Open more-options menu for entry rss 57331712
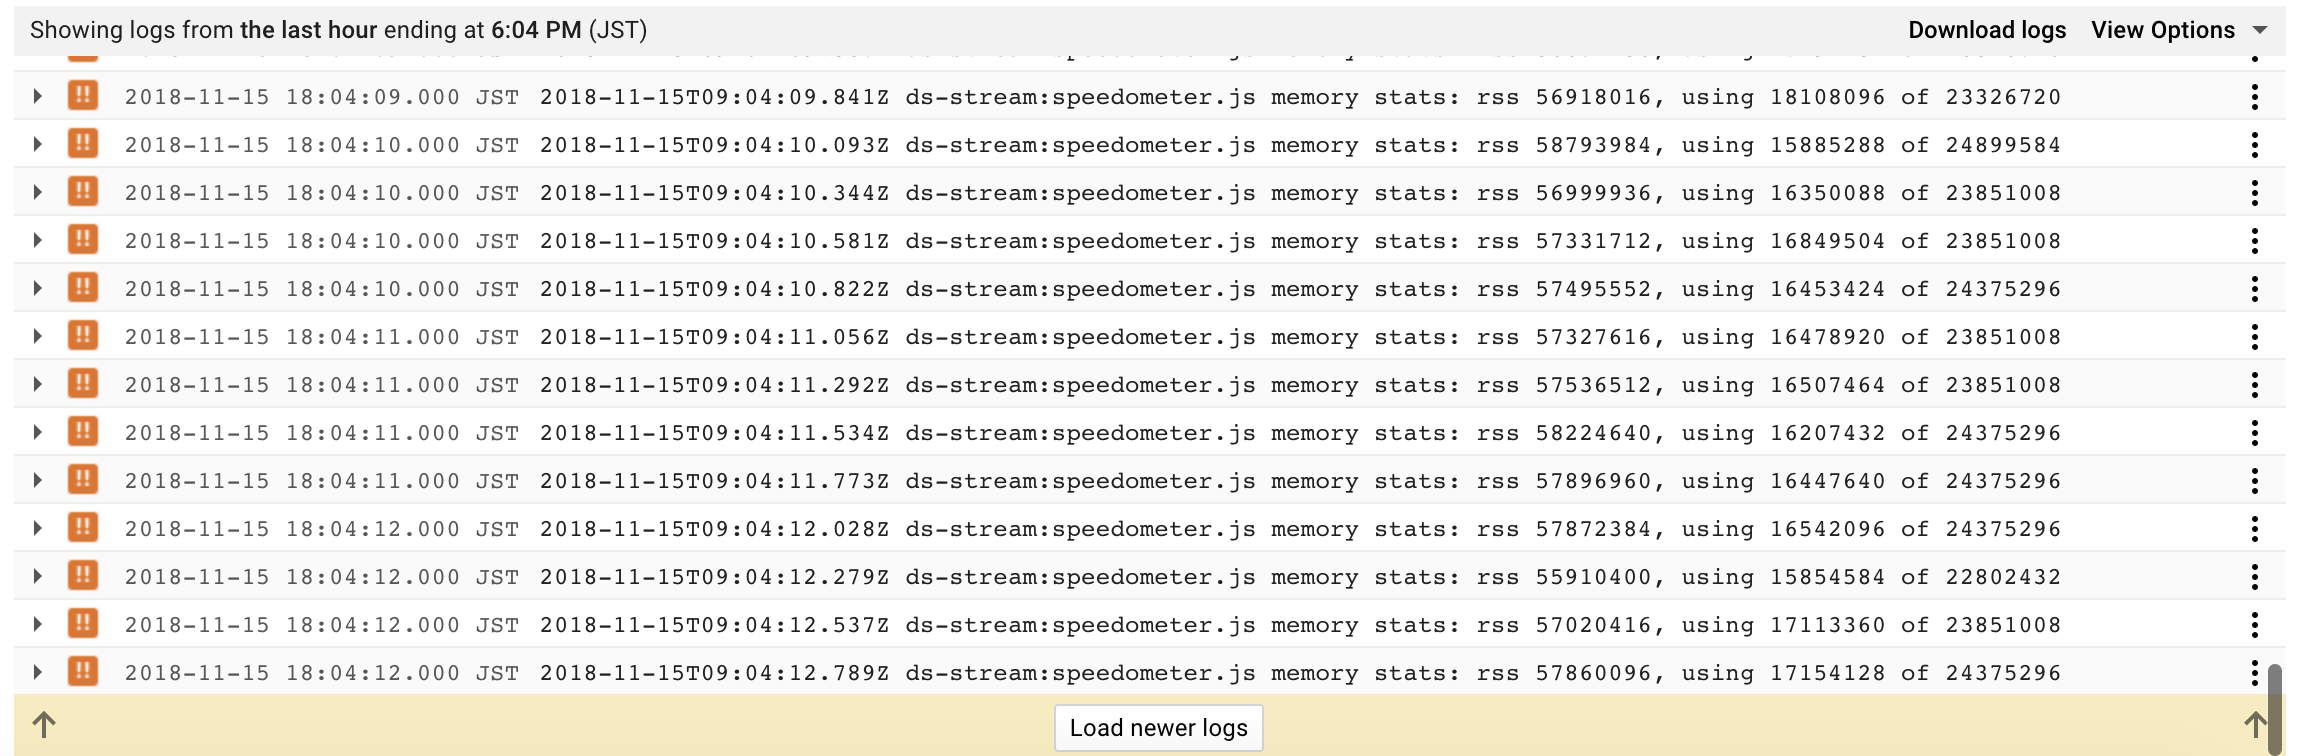Image resolution: width=2302 pixels, height=756 pixels. click(2255, 240)
